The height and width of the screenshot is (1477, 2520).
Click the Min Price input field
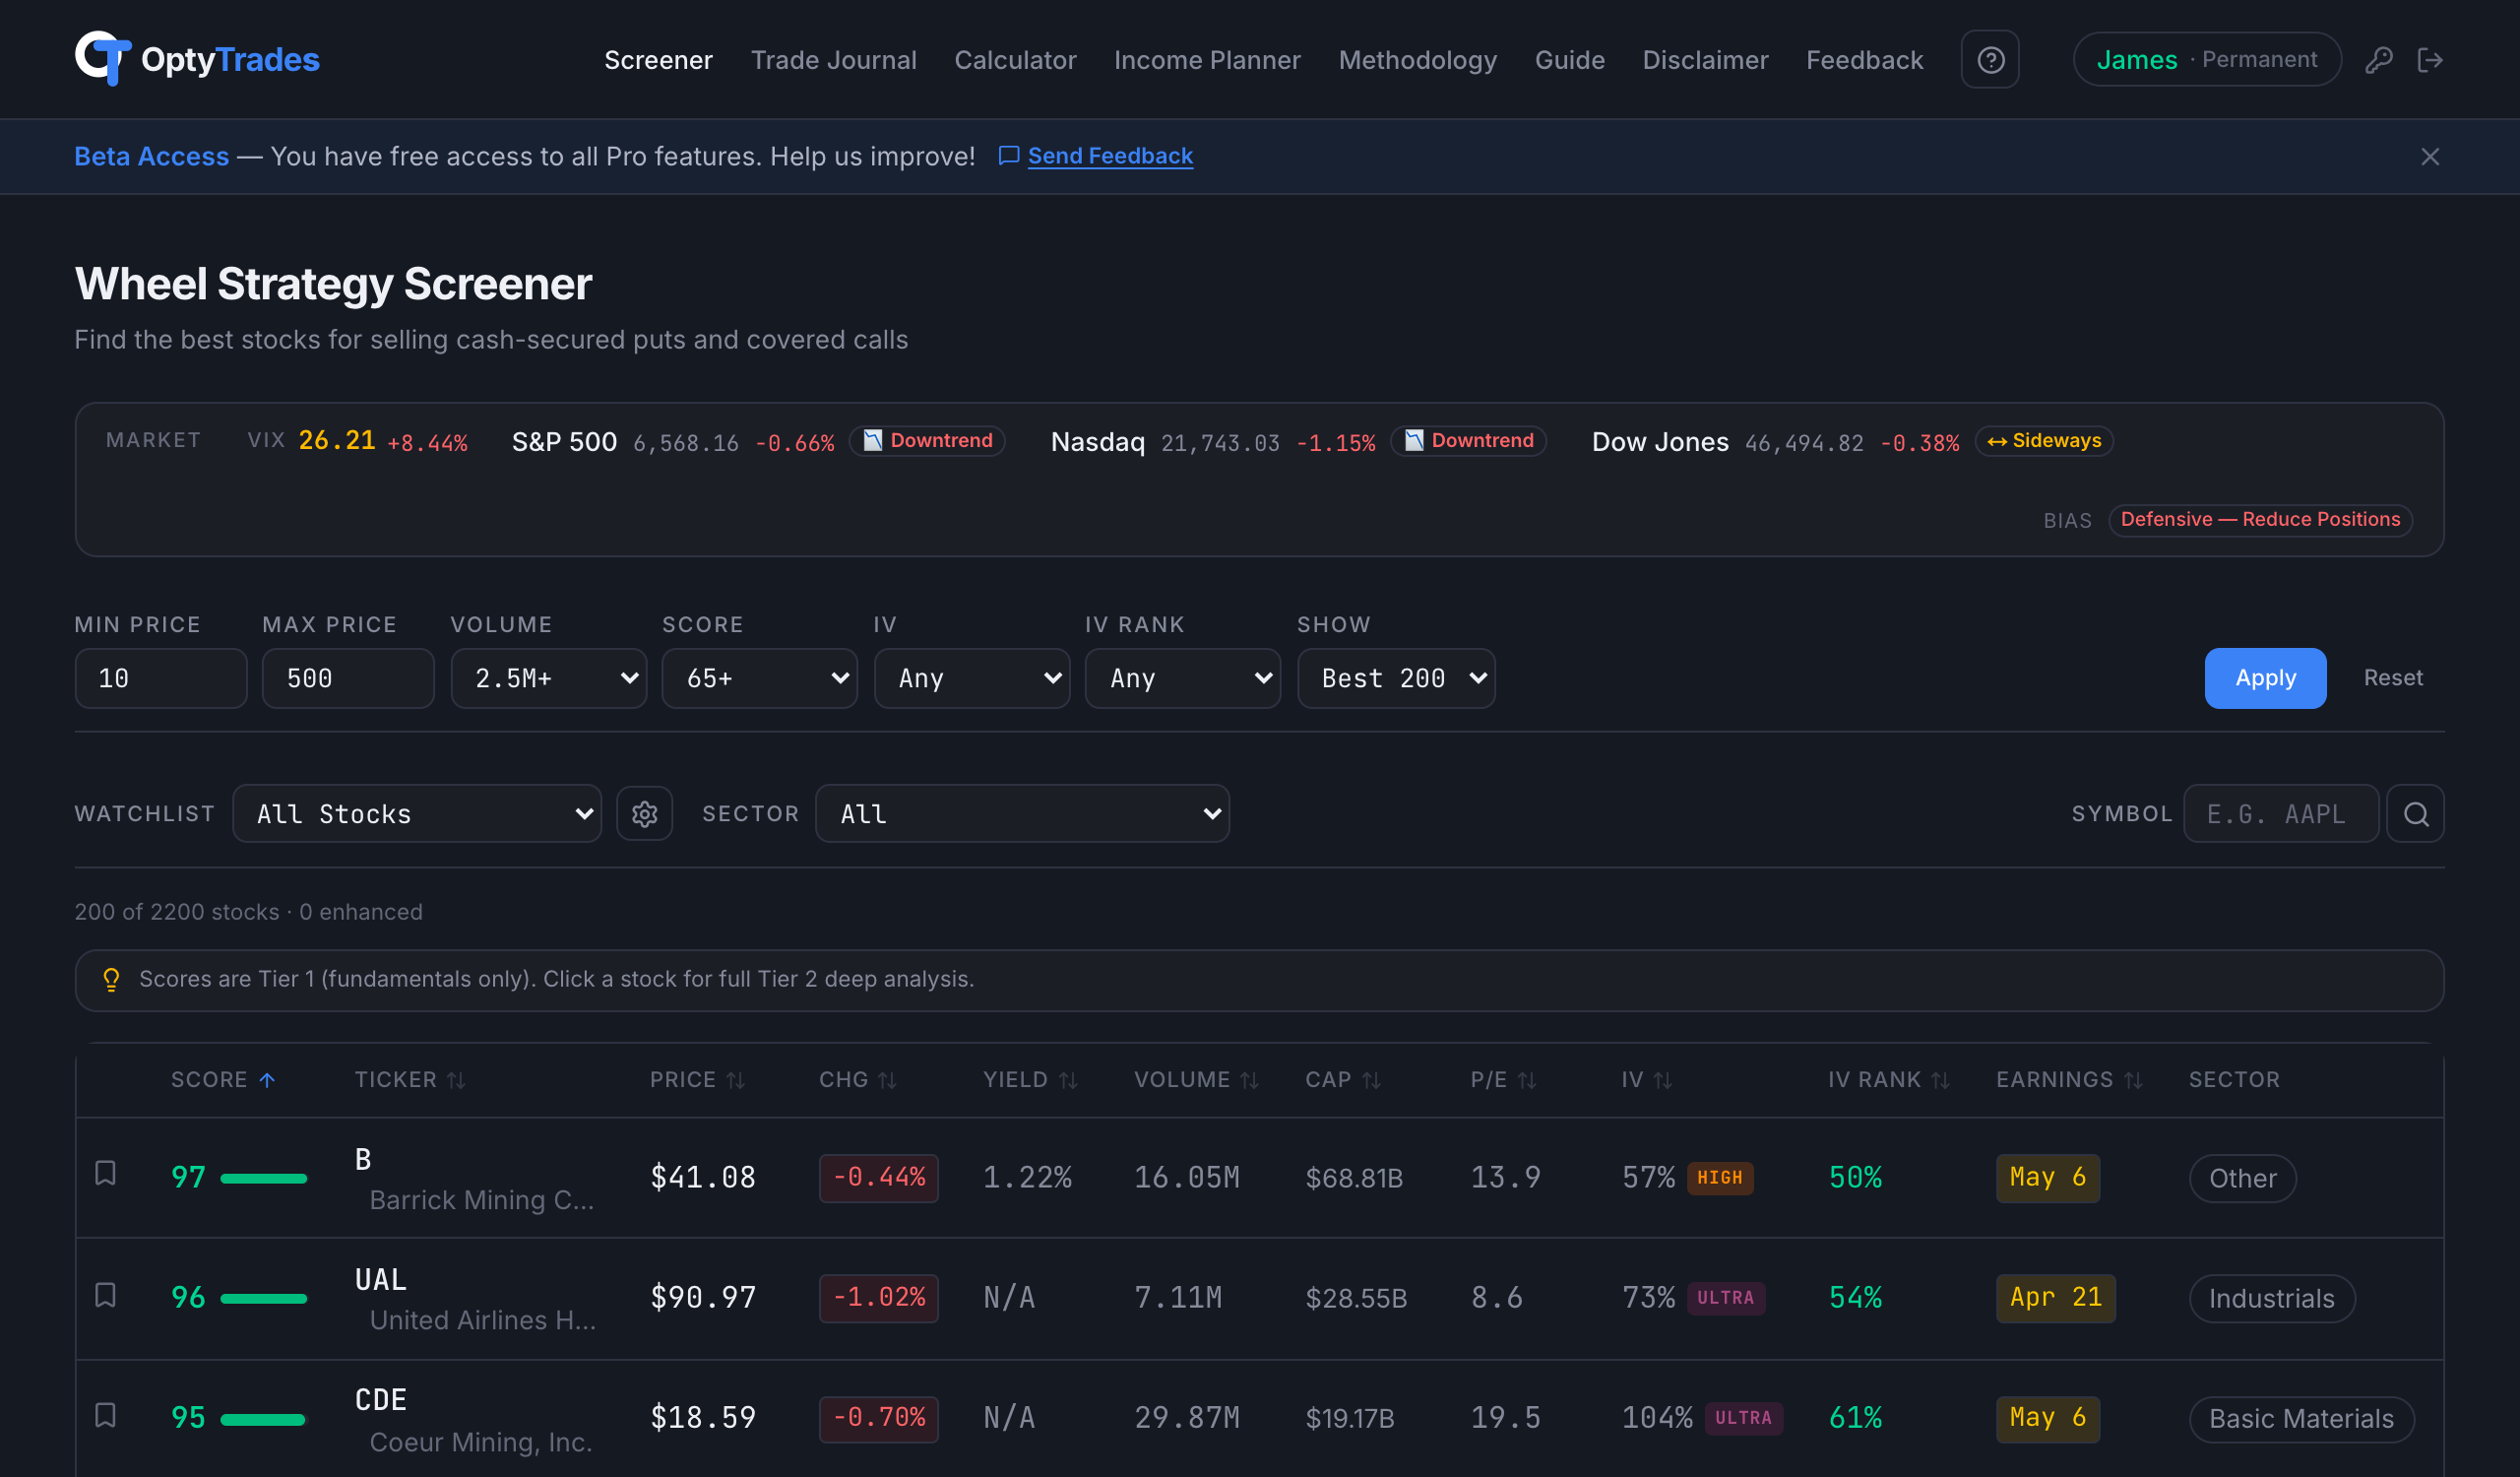[160, 678]
